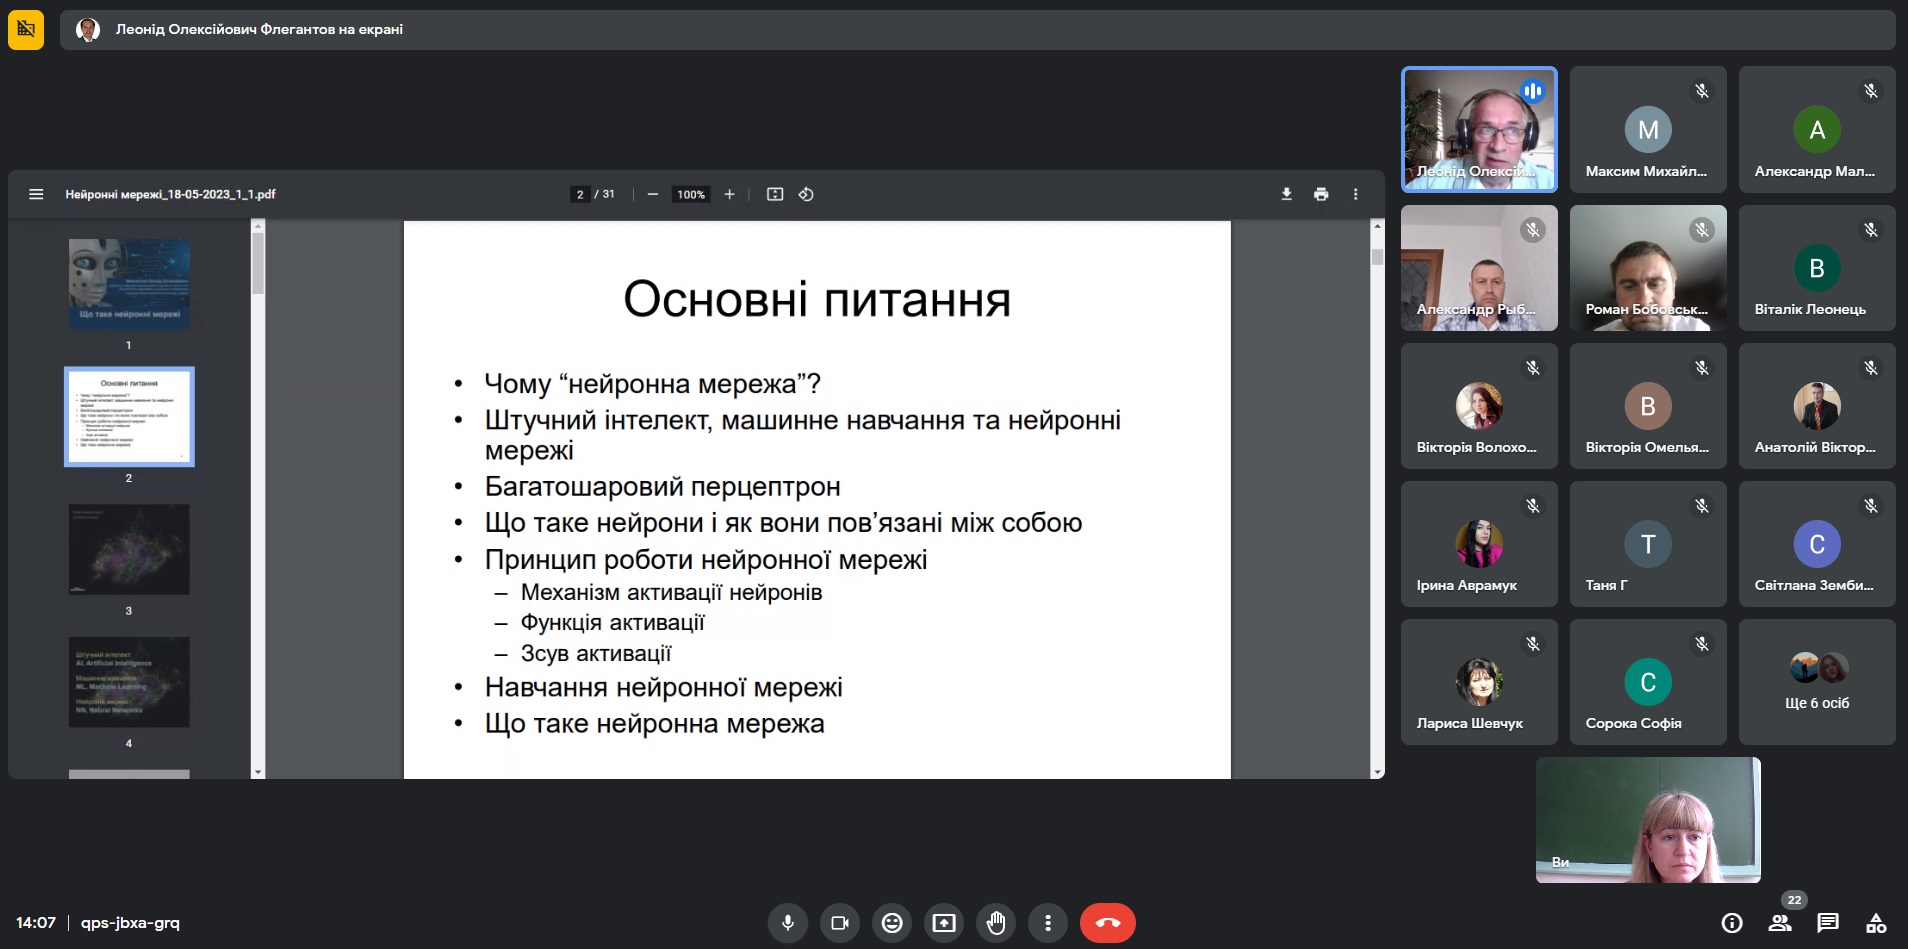Open the activities icon
Viewport: 1908px width, 949px height.
[1876, 923]
